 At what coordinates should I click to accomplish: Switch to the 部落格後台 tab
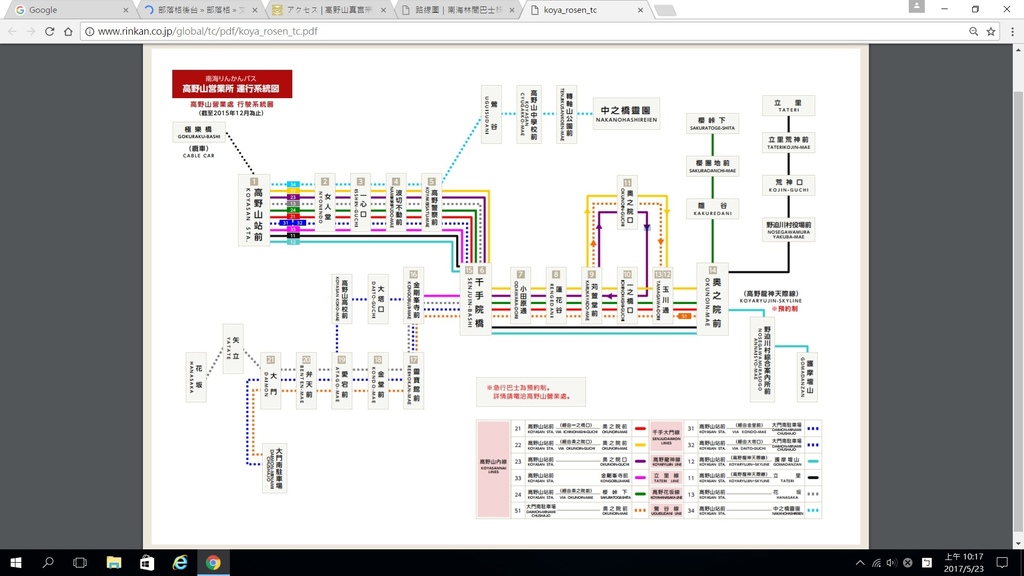(198, 10)
